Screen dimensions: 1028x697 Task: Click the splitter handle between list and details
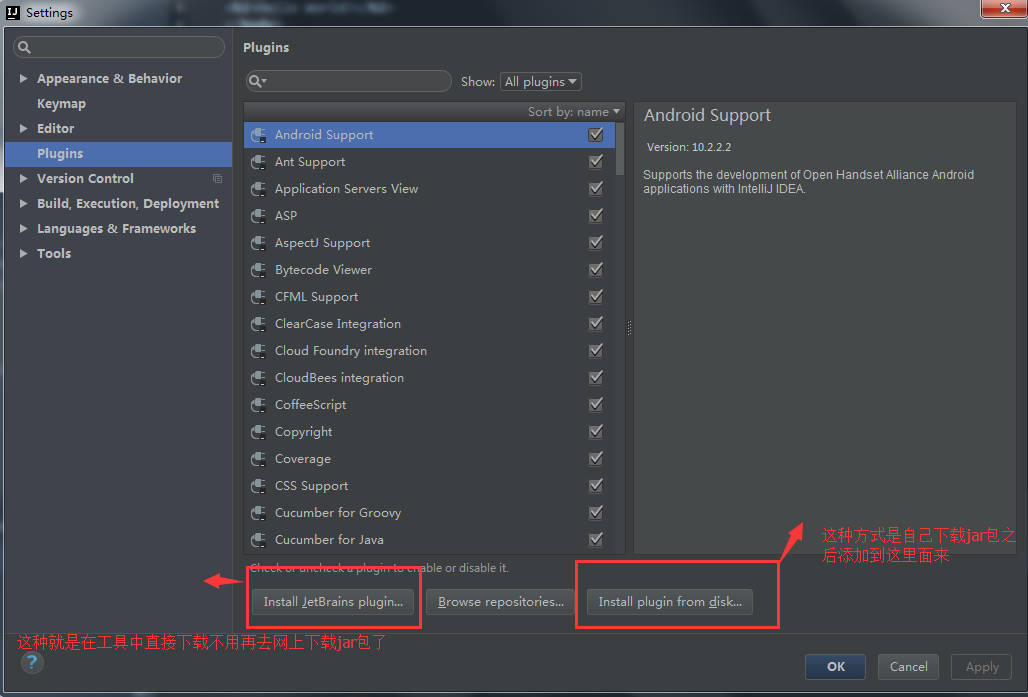pos(629,328)
